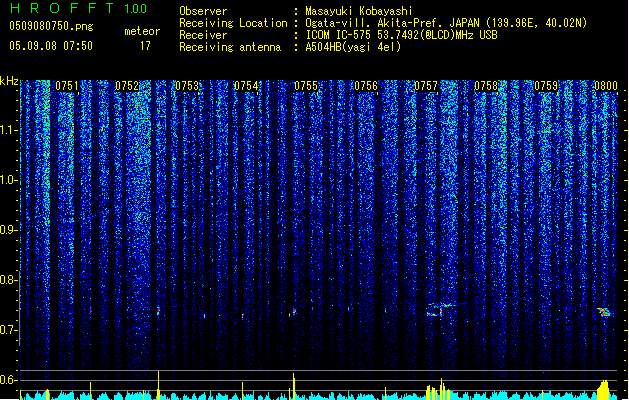Click the 0.8 kHz axis tick label
Image resolution: width=629 pixels, height=400 pixels.
pyautogui.click(x=9, y=280)
